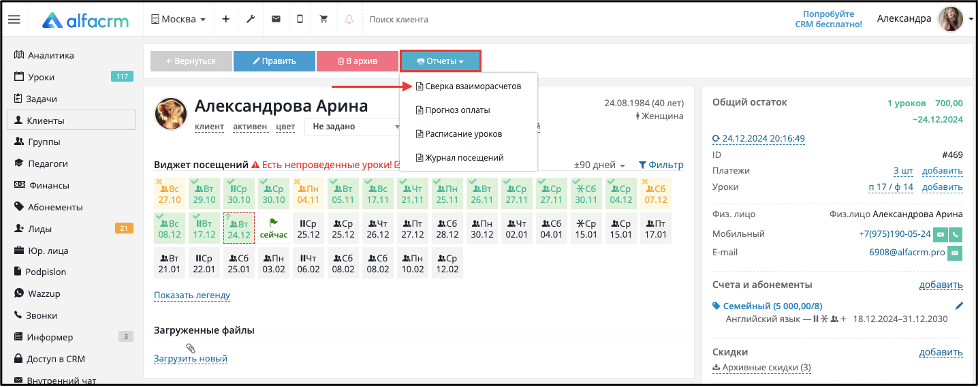Open the Фильтр link in visits widget

(x=661, y=165)
